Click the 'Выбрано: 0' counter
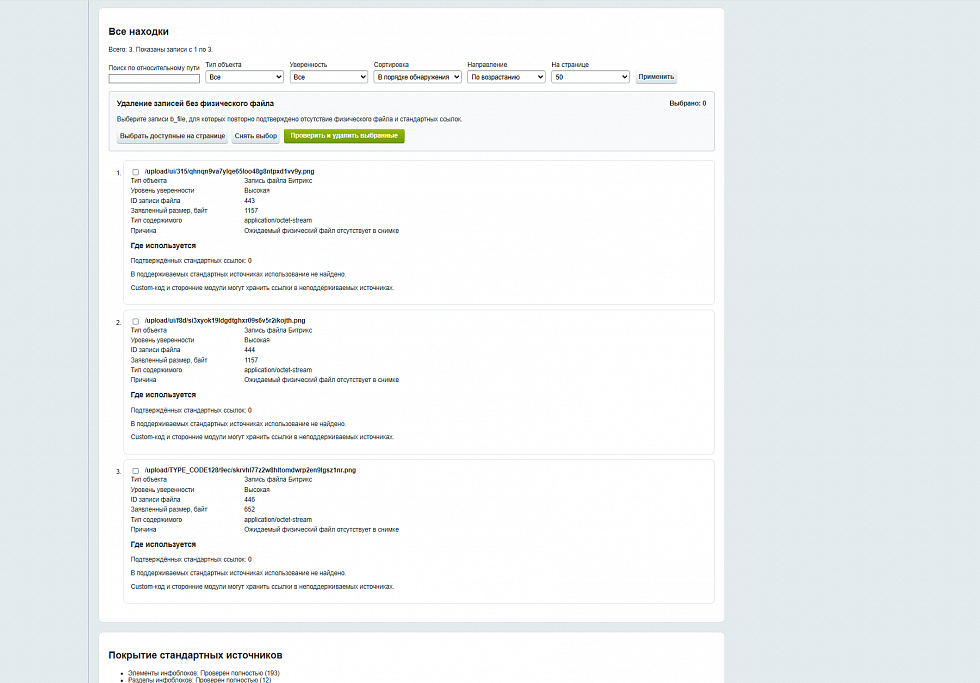 pyautogui.click(x=688, y=104)
